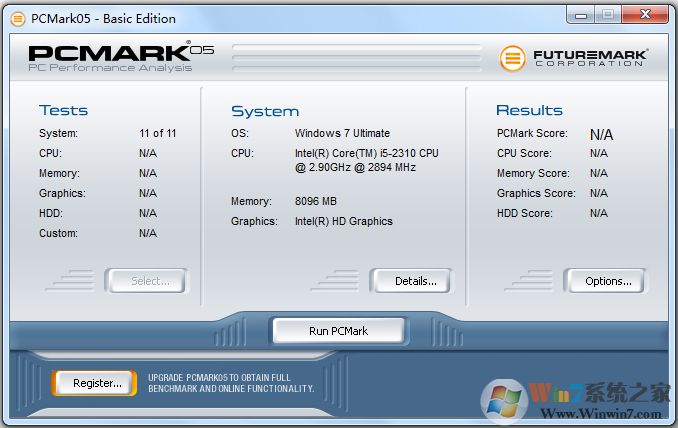The width and height of the screenshot is (678, 428).
Task: Click the System section heading
Action: pyautogui.click(x=265, y=111)
